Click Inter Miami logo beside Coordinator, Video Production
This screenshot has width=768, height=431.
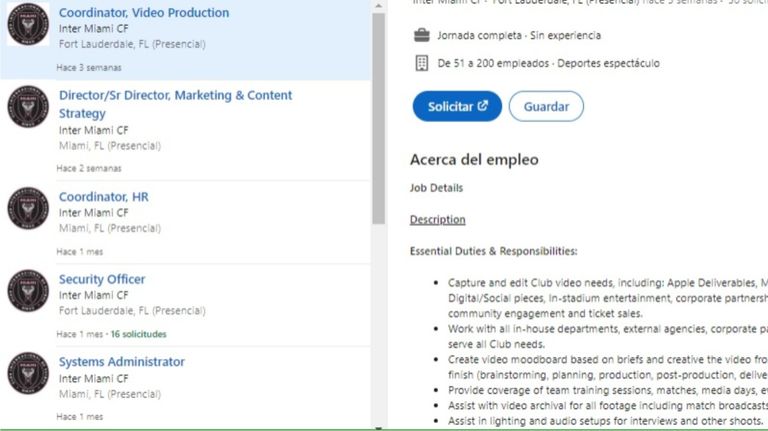28,24
